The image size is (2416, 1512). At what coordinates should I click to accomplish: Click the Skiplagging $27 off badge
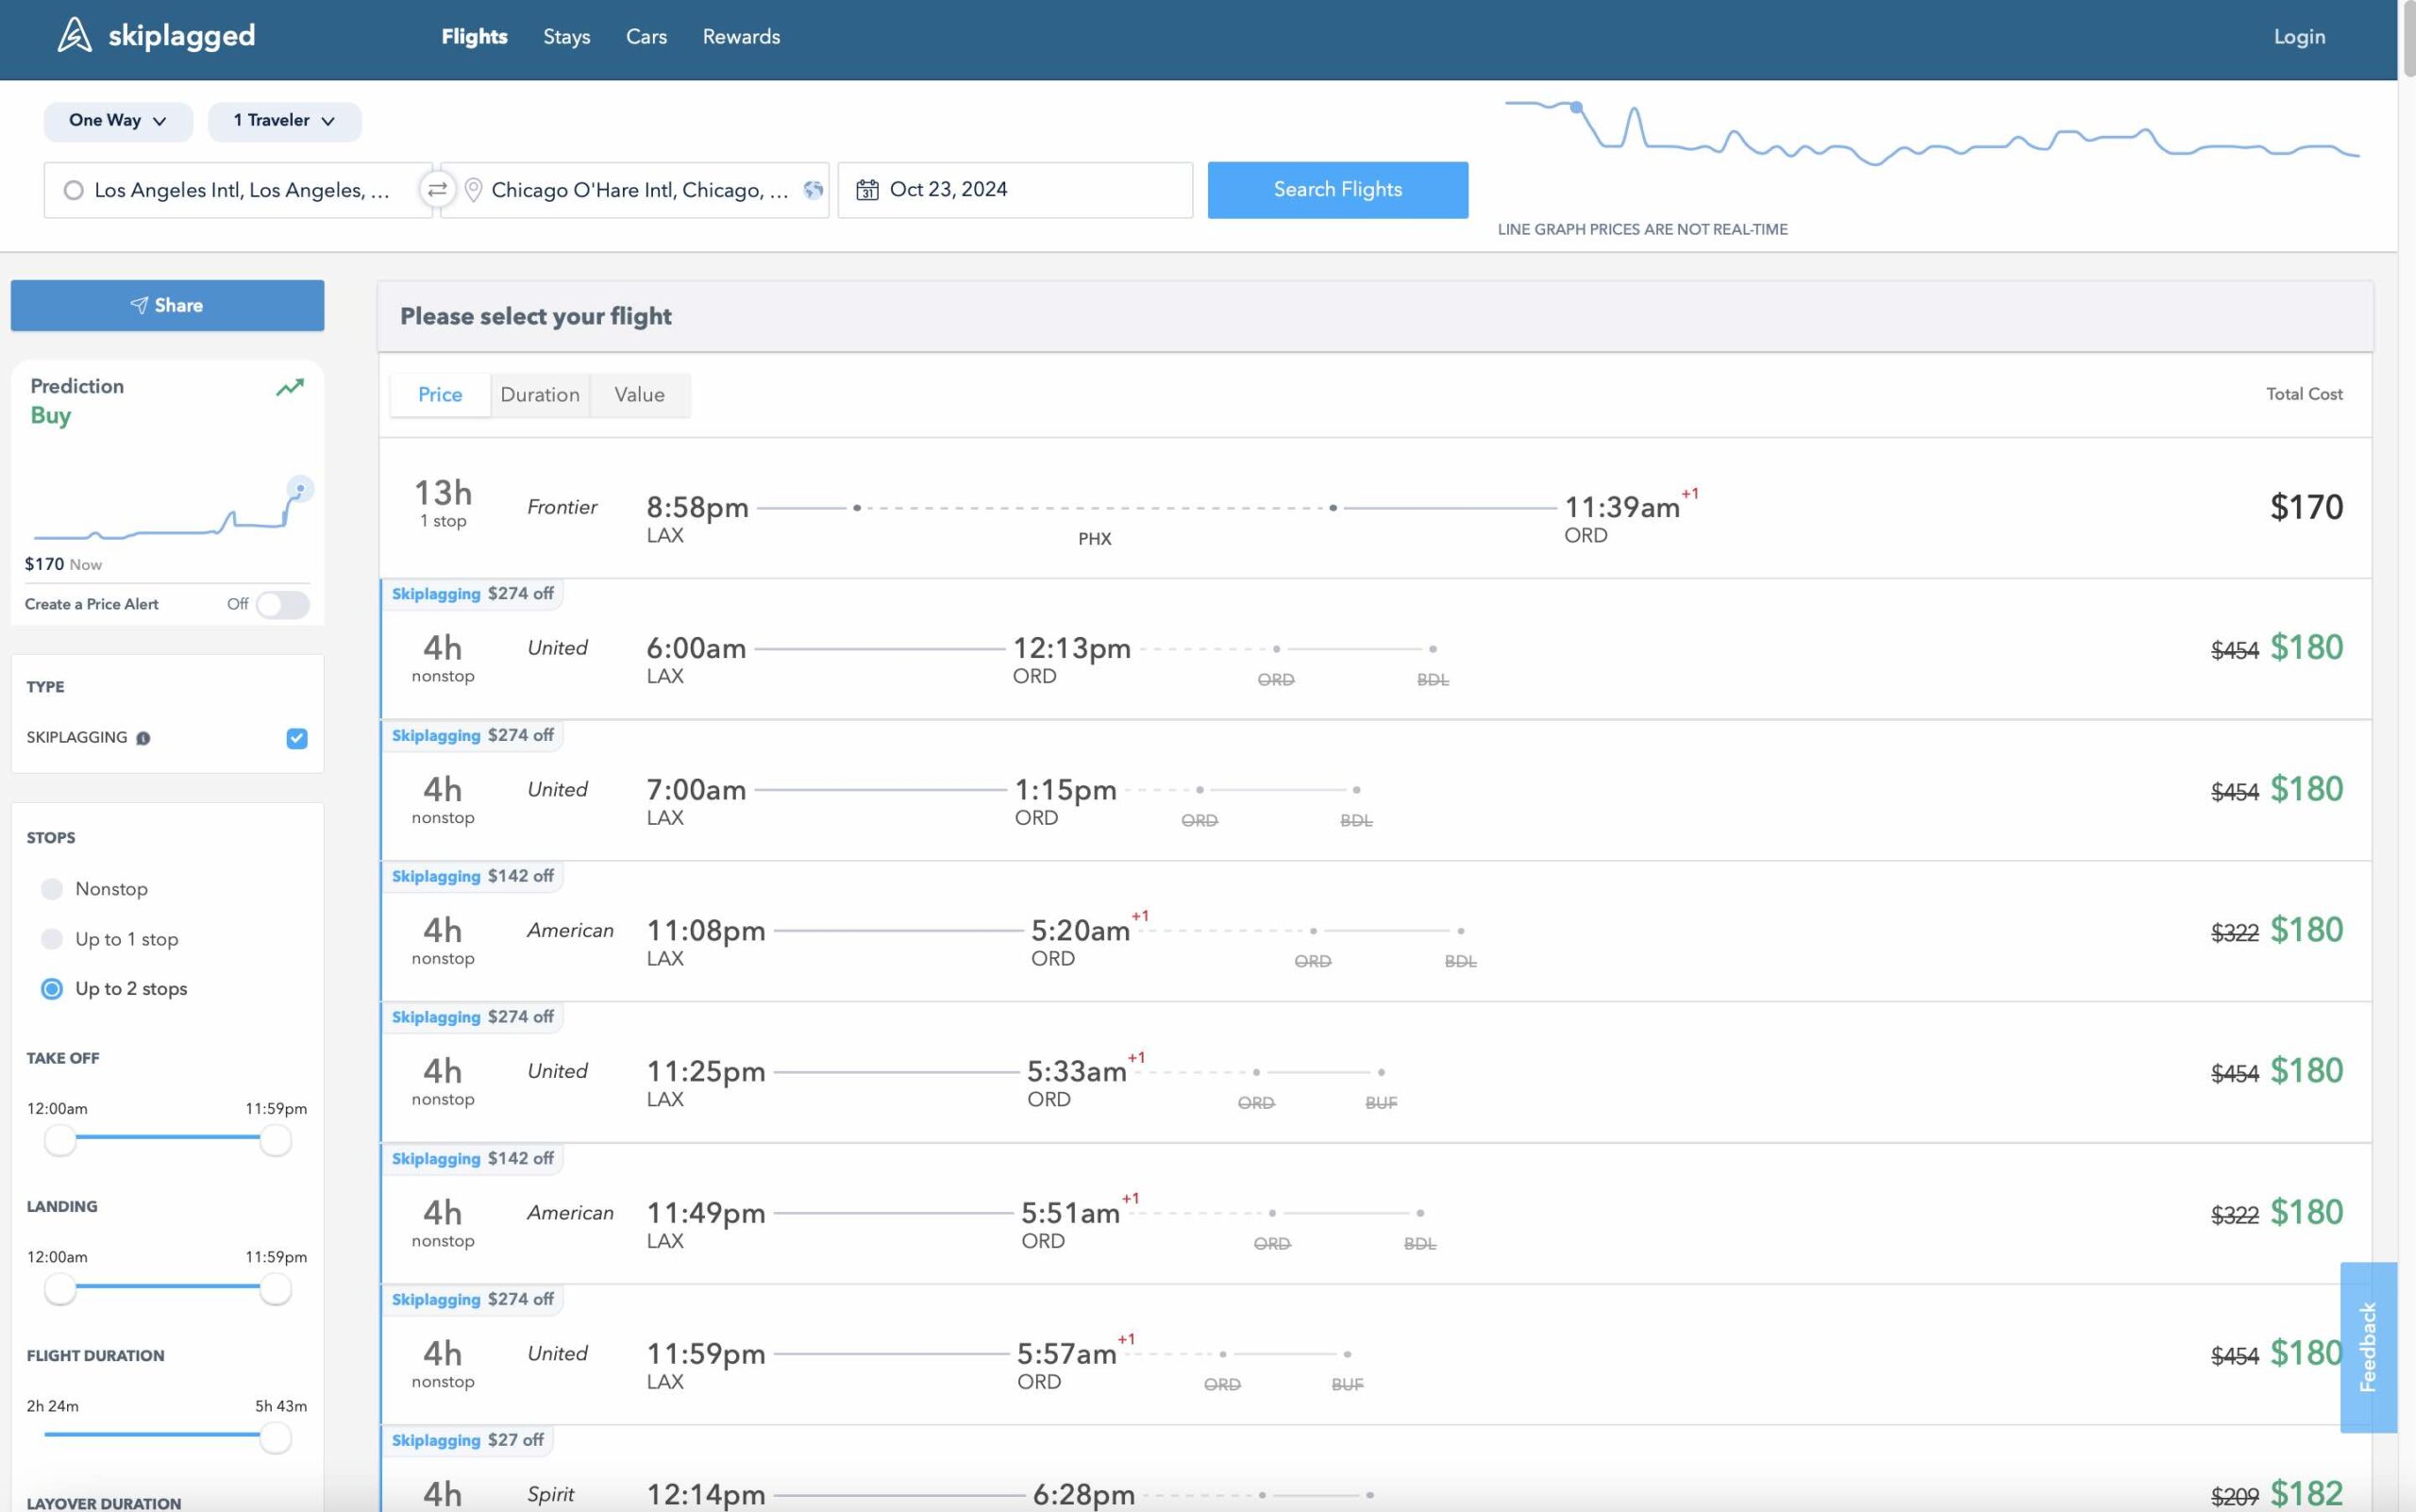pyautogui.click(x=467, y=1440)
